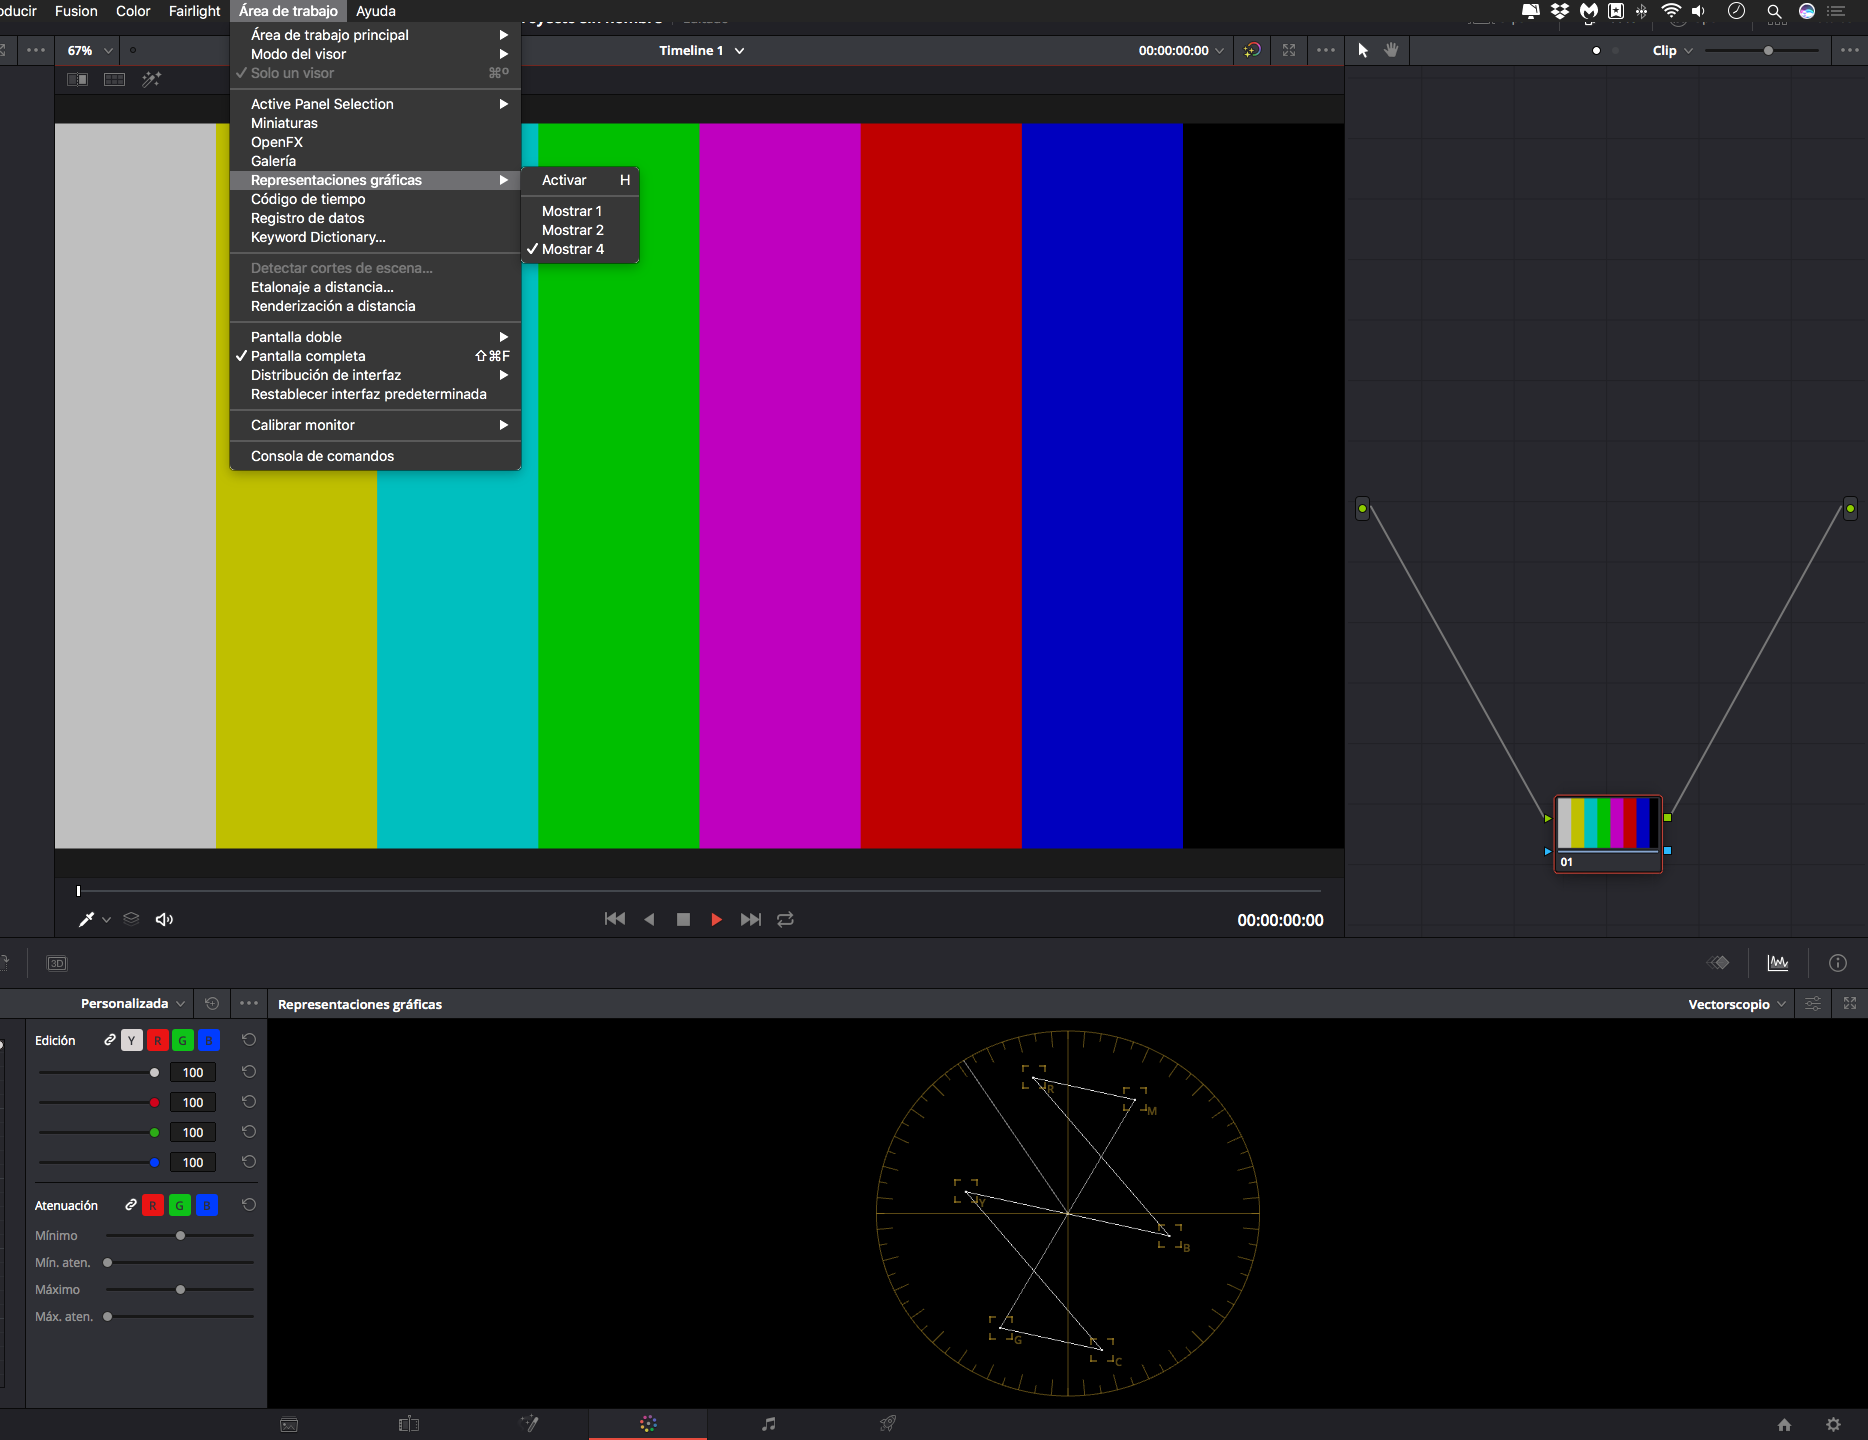Open project manager home icon
The height and width of the screenshot is (1440, 1868).
[x=1784, y=1424]
